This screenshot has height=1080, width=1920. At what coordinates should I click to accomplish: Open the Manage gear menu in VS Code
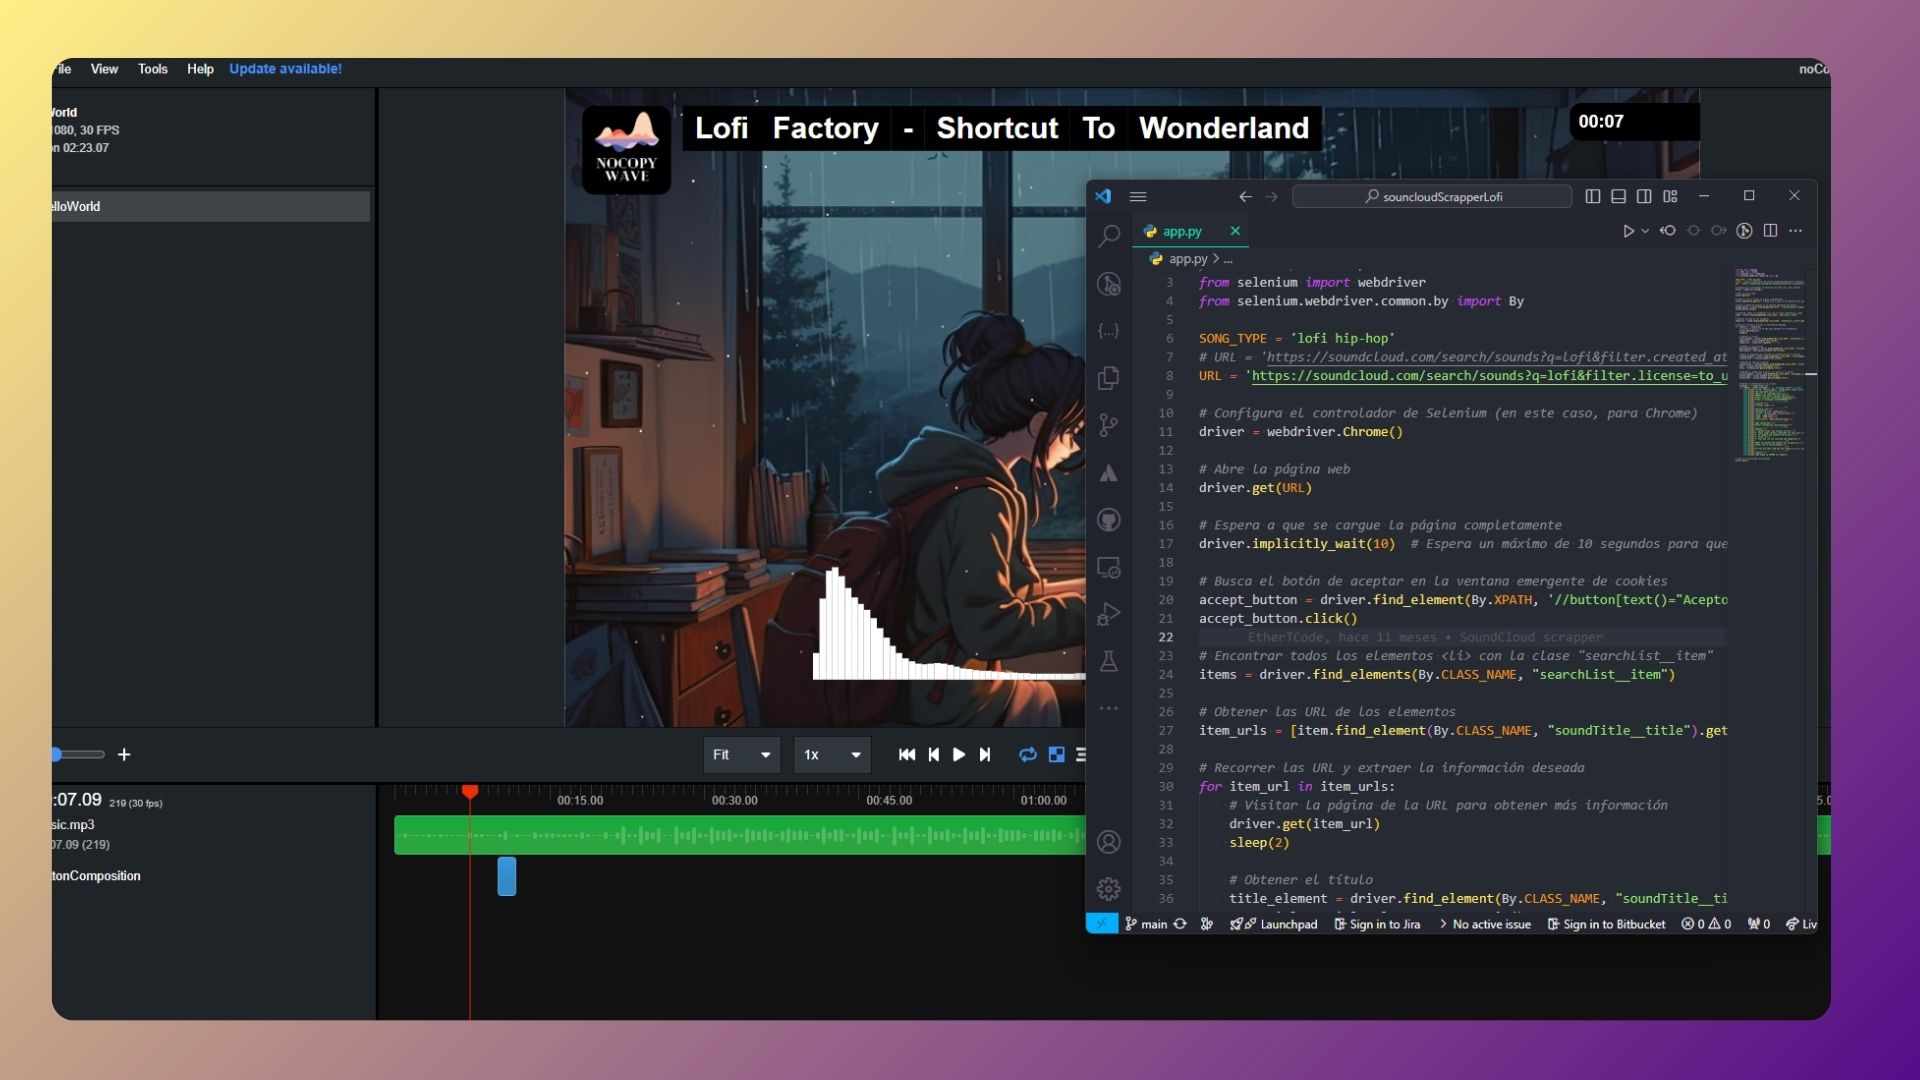pyautogui.click(x=1109, y=888)
